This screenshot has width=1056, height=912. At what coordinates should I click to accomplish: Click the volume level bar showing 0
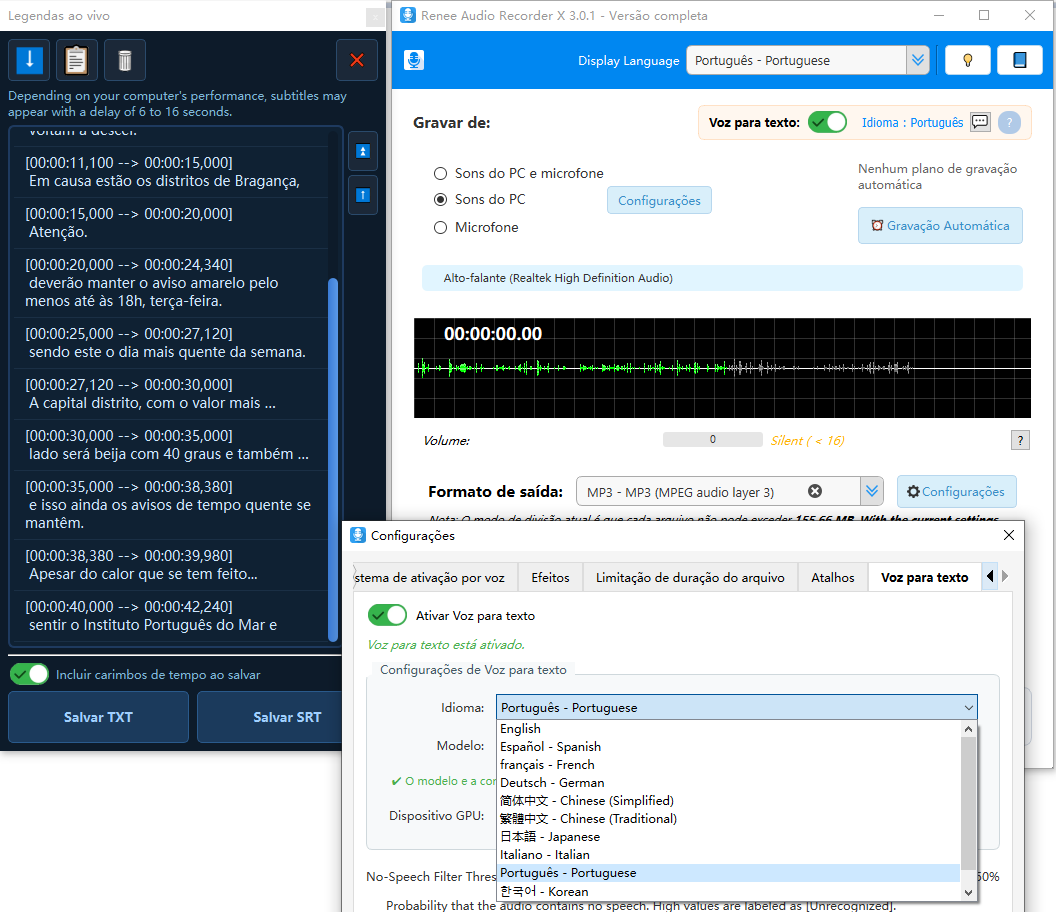point(713,440)
